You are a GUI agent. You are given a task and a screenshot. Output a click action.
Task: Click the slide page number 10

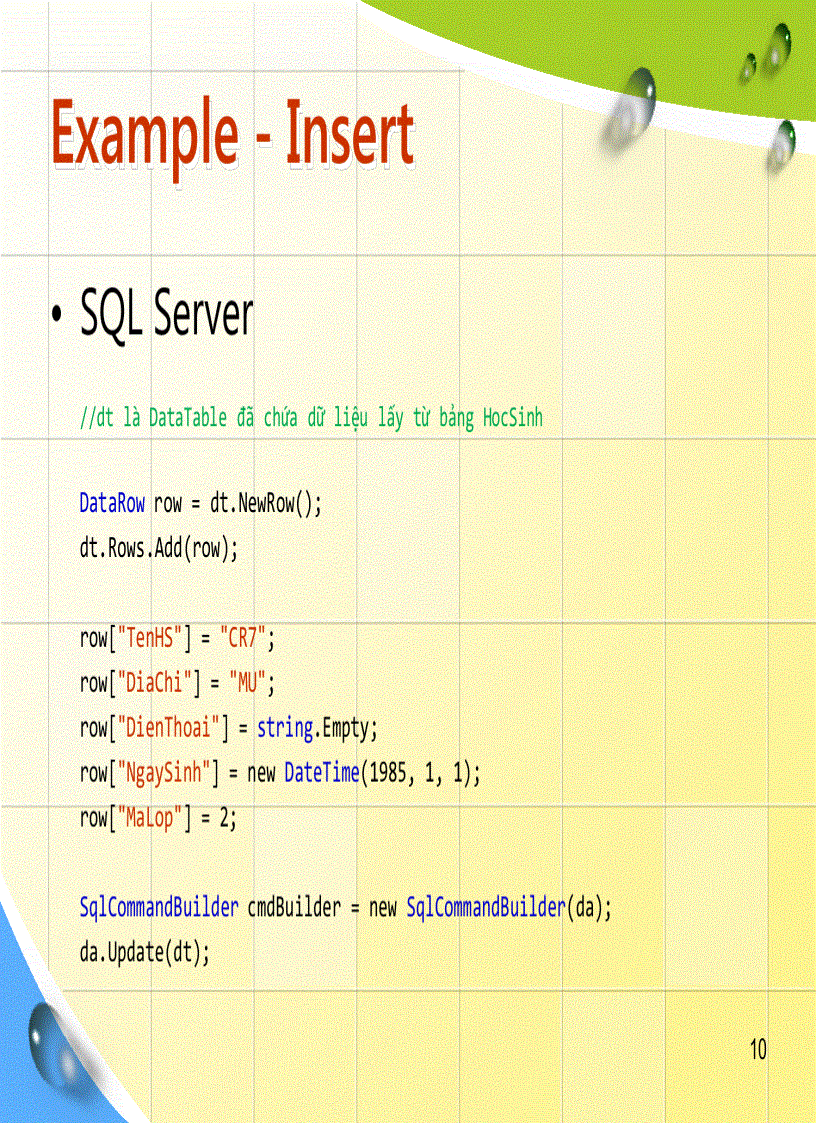coord(757,1049)
